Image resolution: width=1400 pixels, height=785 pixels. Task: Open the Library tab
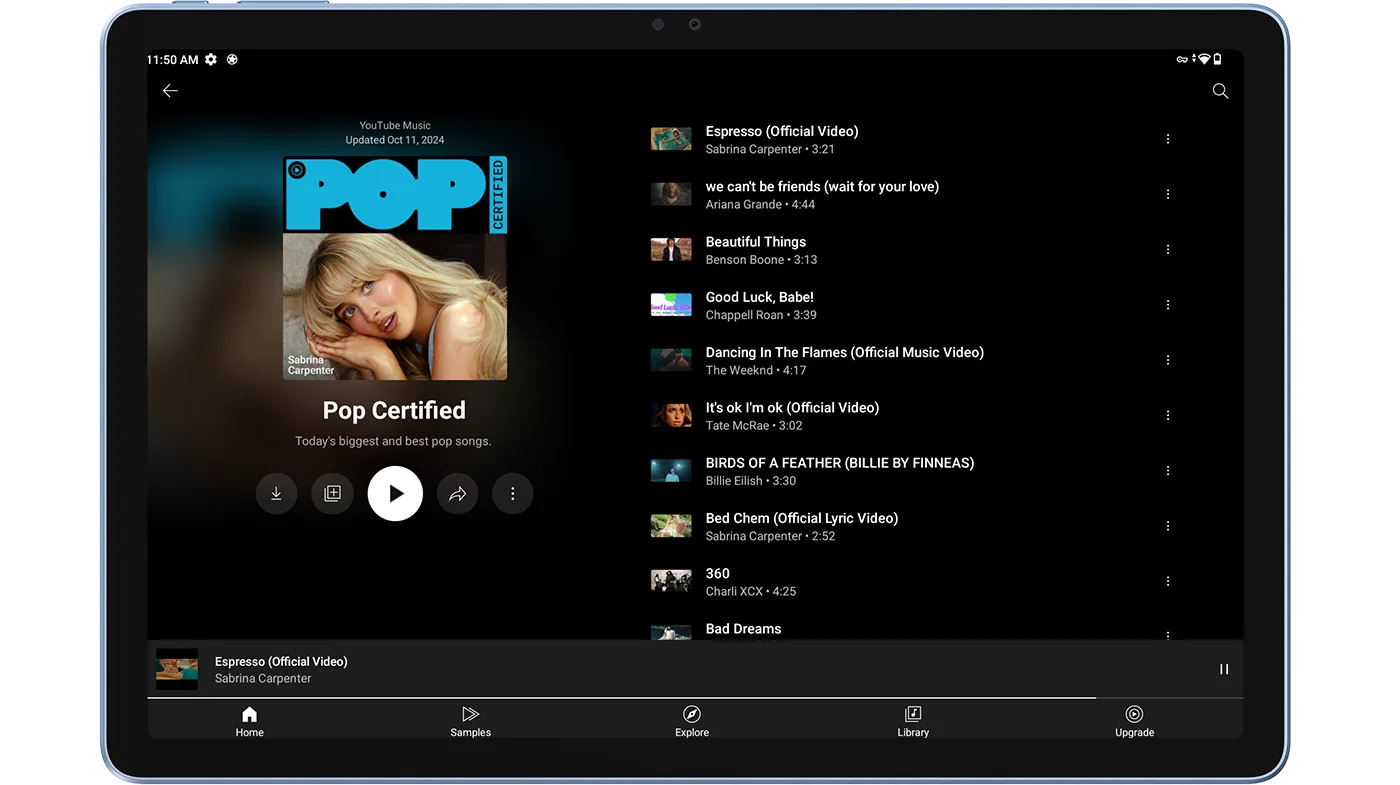pos(913,721)
